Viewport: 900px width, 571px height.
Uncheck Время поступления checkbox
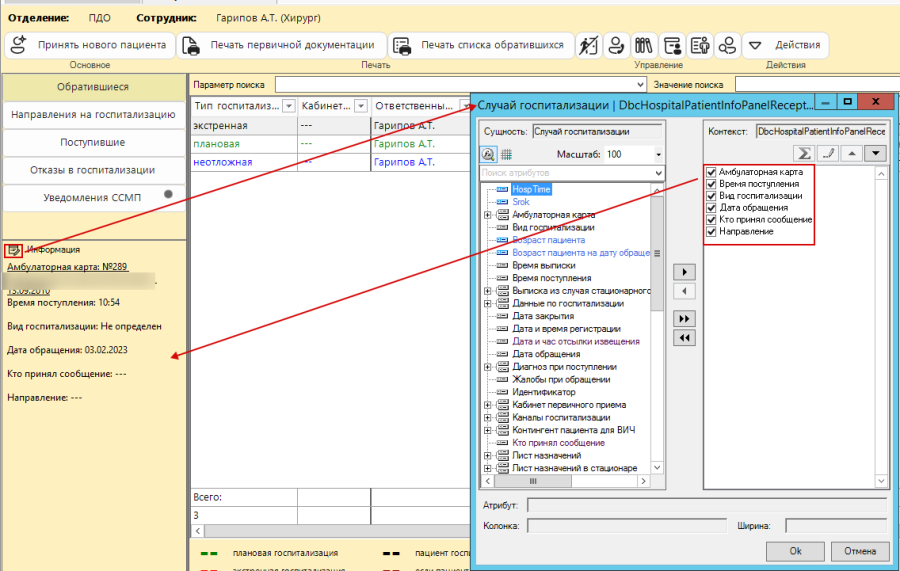point(711,184)
